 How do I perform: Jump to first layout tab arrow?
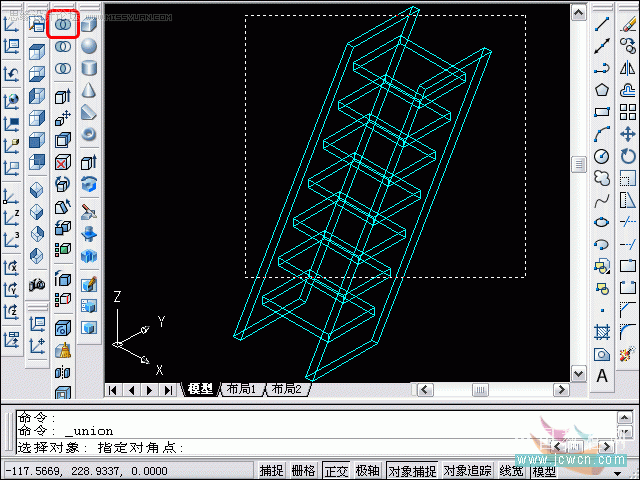click(113, 390)
